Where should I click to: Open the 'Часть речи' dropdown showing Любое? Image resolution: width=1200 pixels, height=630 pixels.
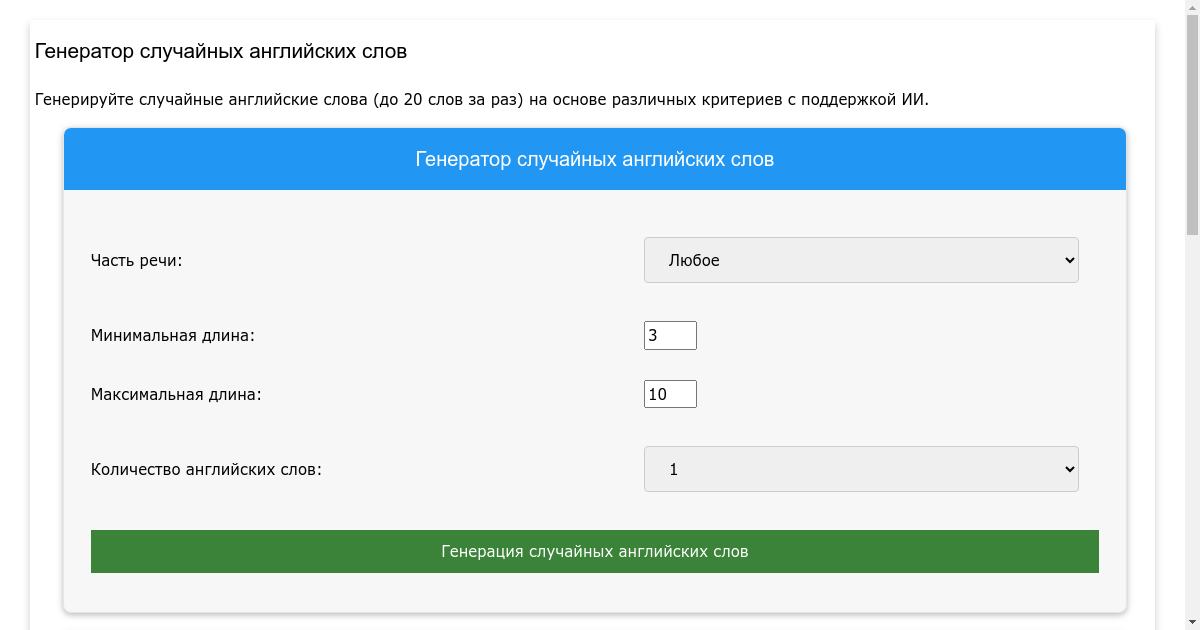(860, 260)
